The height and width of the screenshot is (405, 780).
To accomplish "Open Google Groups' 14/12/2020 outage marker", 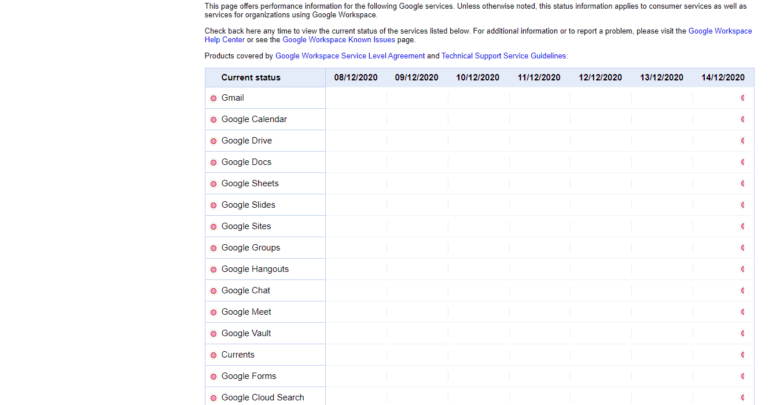I will click(743, 248).
